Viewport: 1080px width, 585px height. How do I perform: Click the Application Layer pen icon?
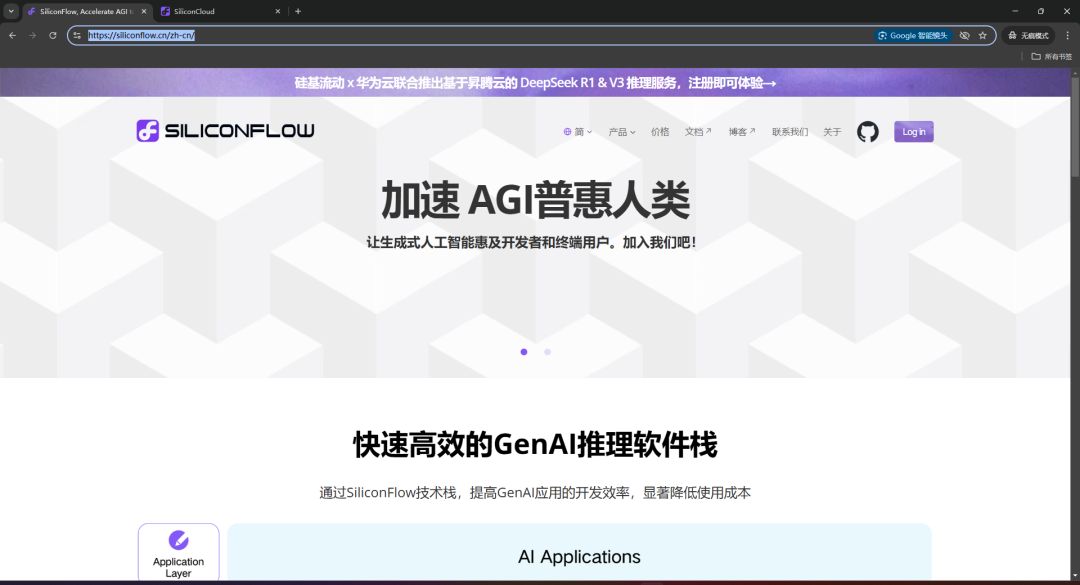point(178,540)
